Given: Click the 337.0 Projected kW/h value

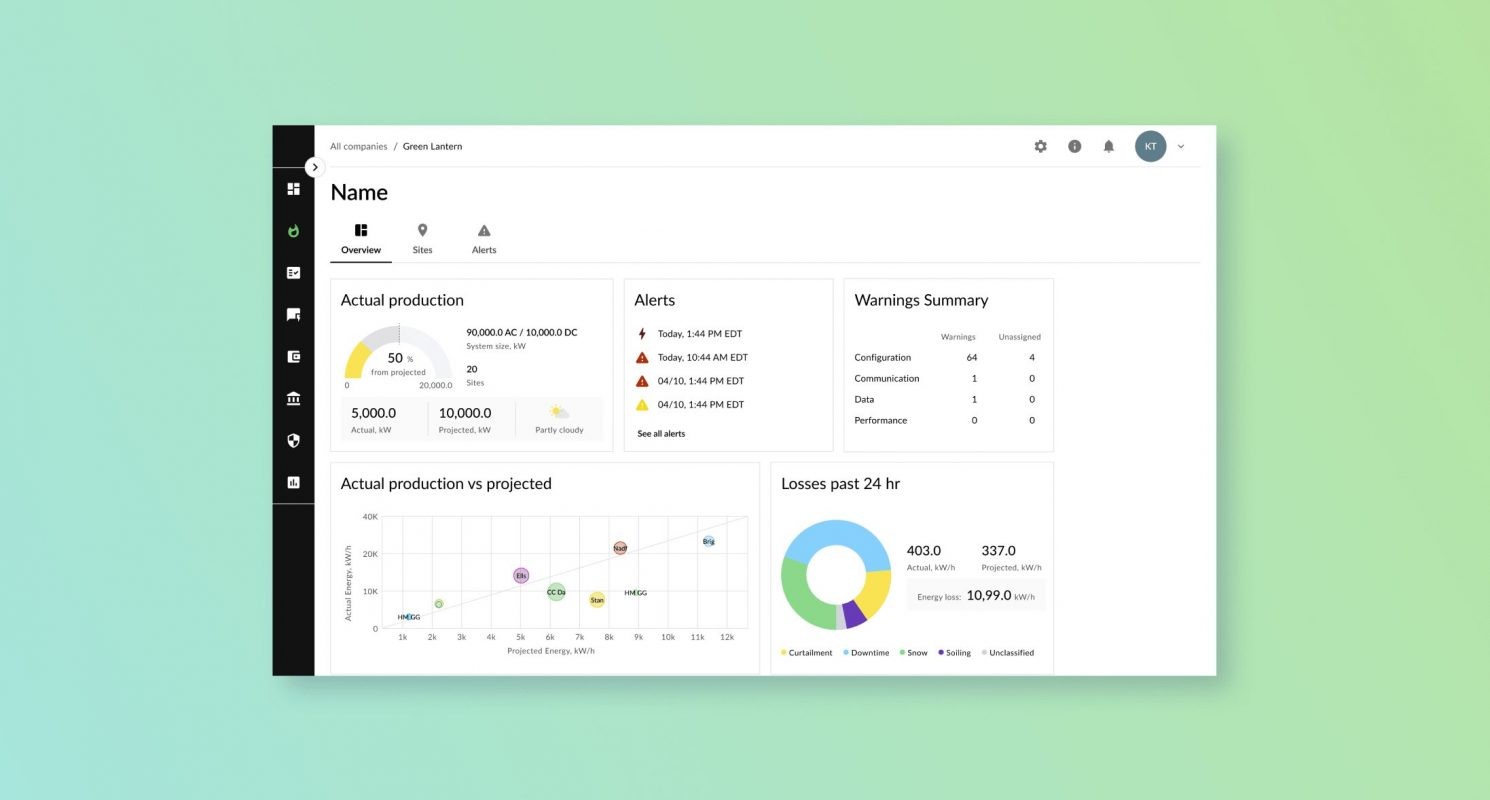Looking at the screenshot, I should (998, 550).
